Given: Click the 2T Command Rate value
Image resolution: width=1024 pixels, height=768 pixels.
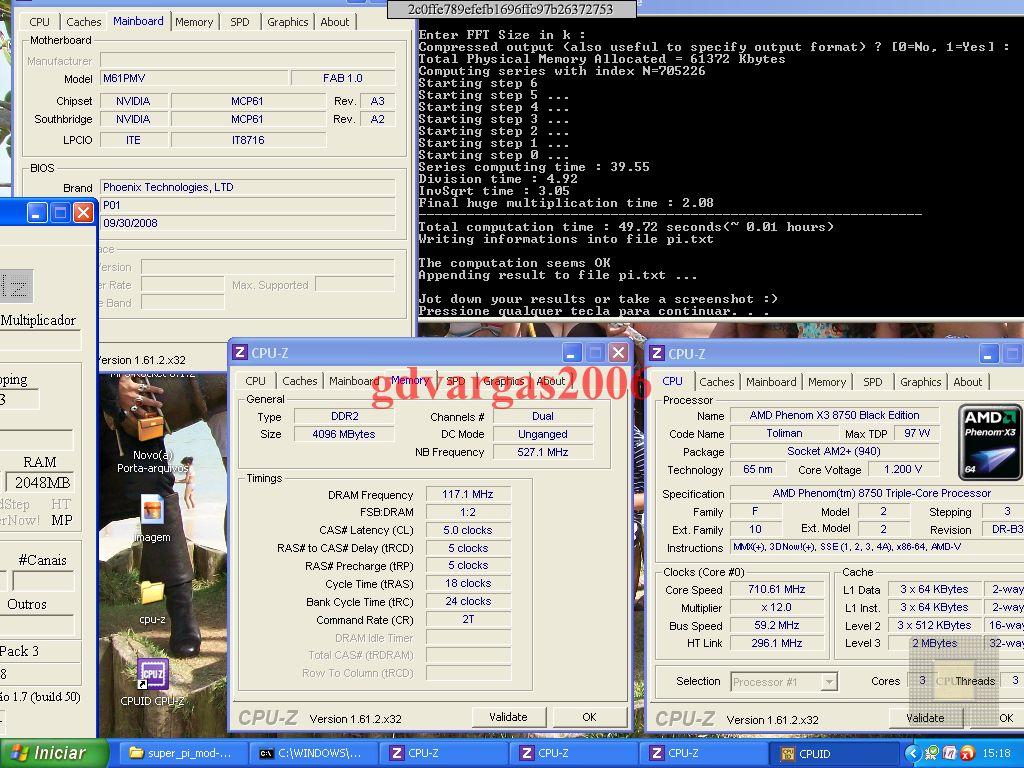Looking at the screenshot, I should [x=468, y=619].
